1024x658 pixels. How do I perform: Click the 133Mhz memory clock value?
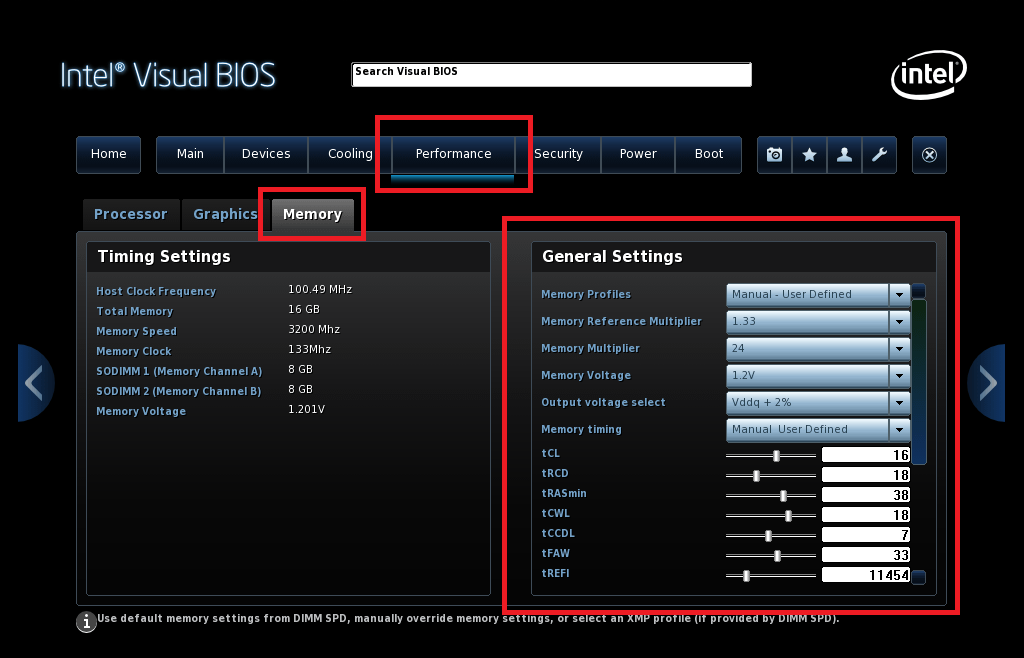point(310,349)
